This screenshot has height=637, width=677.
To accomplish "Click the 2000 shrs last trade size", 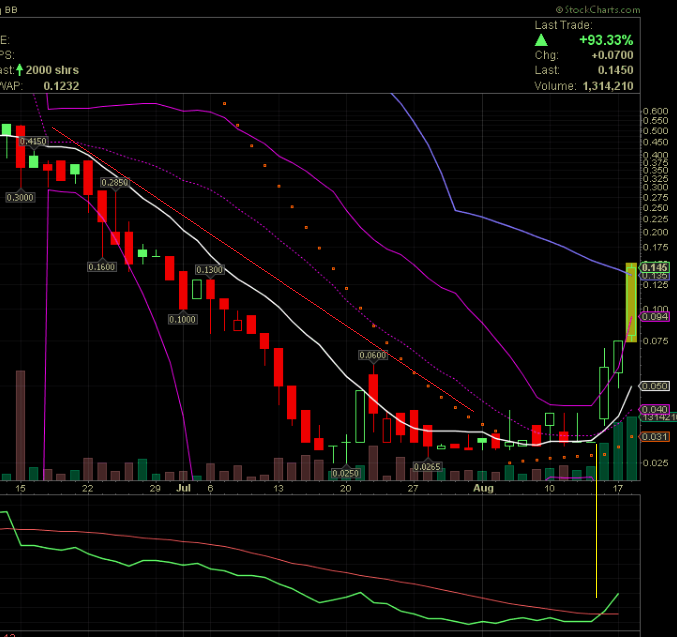I will pyautogui.click(x=52, y=70).
